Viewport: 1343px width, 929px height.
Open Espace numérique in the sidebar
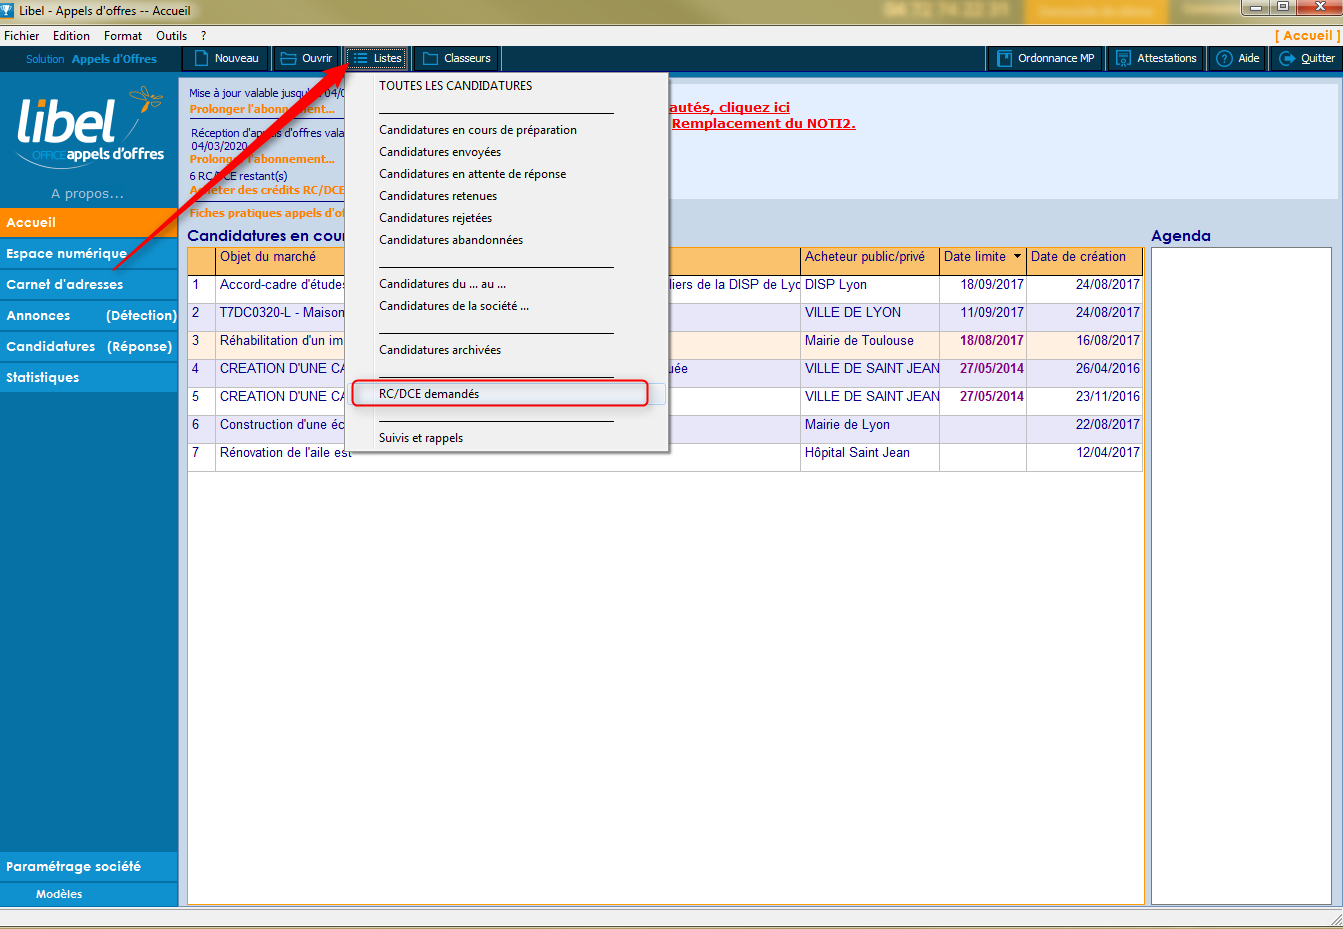89,254
